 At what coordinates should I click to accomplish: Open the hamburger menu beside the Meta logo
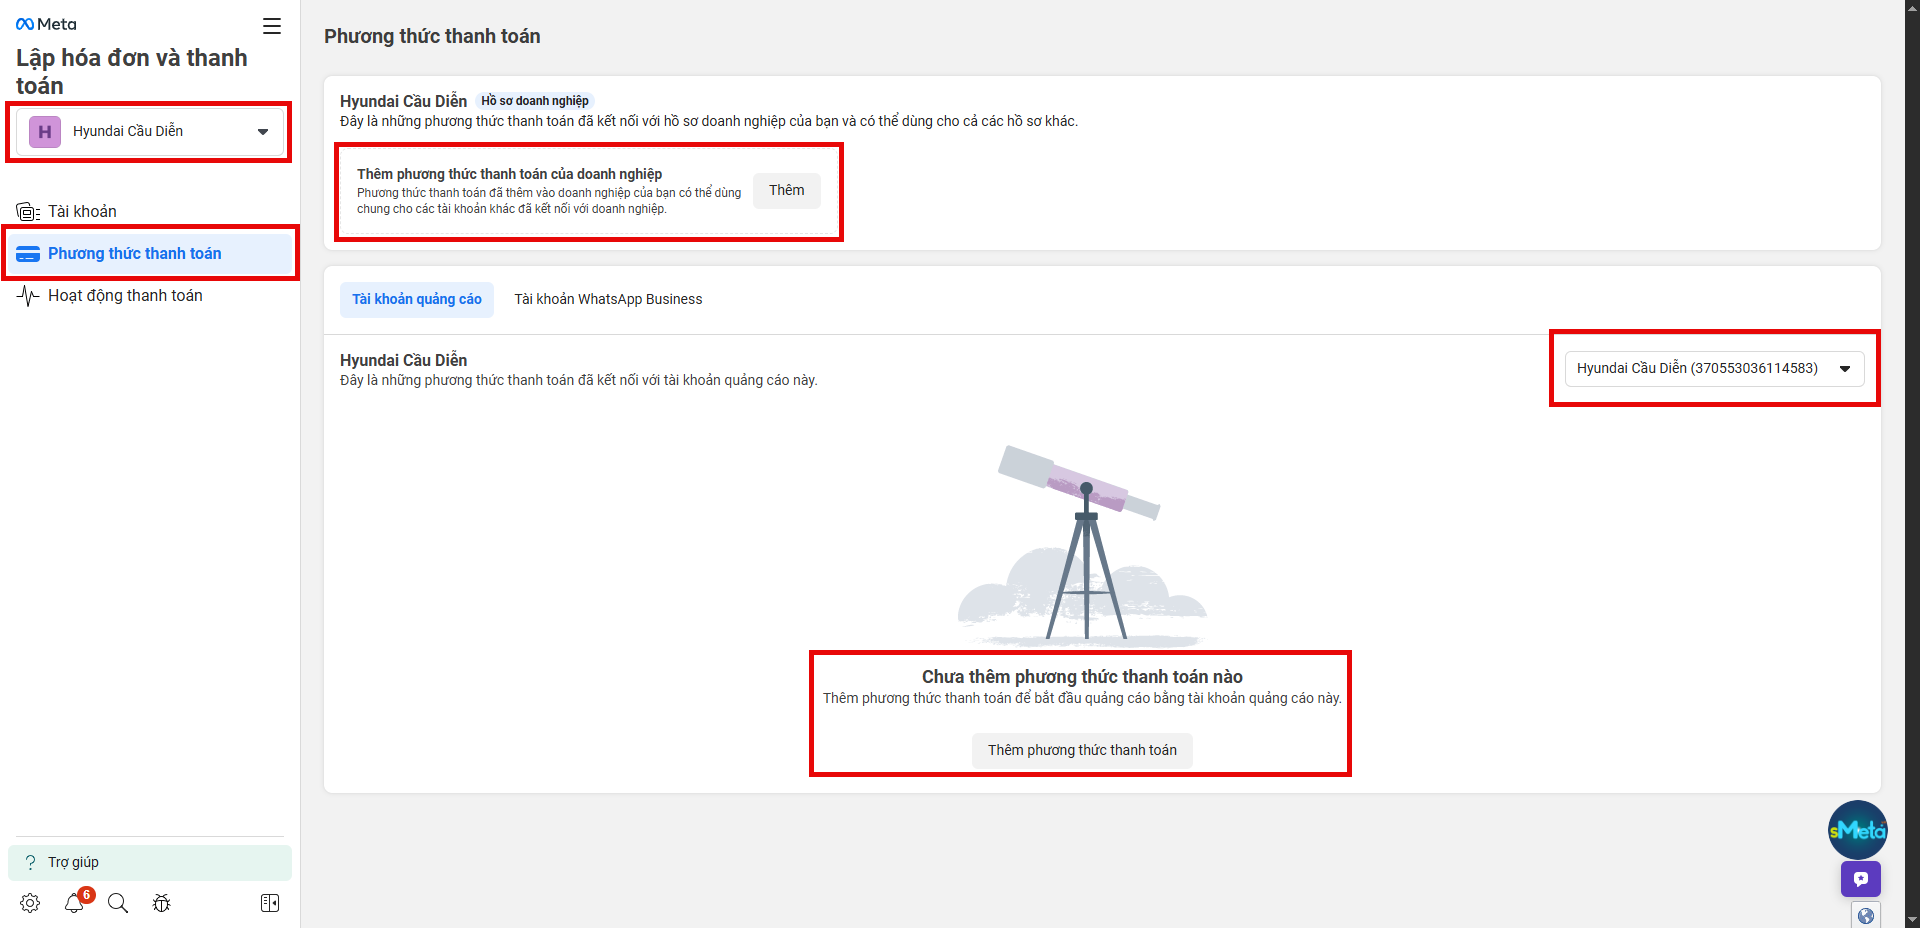[x=272, y=26]
